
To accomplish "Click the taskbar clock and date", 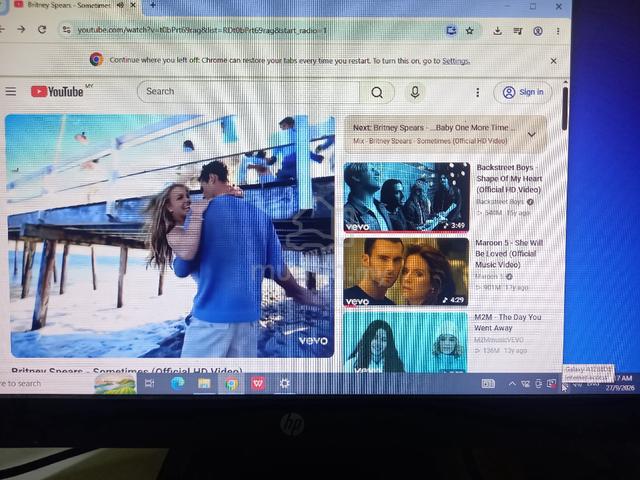I will coord(620,383).
